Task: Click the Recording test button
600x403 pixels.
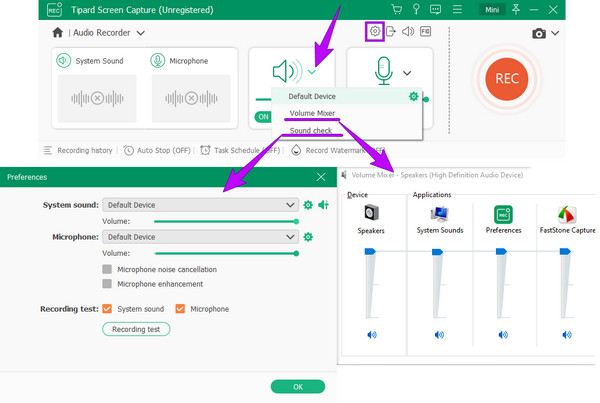Action: click(x=136, y=329)
